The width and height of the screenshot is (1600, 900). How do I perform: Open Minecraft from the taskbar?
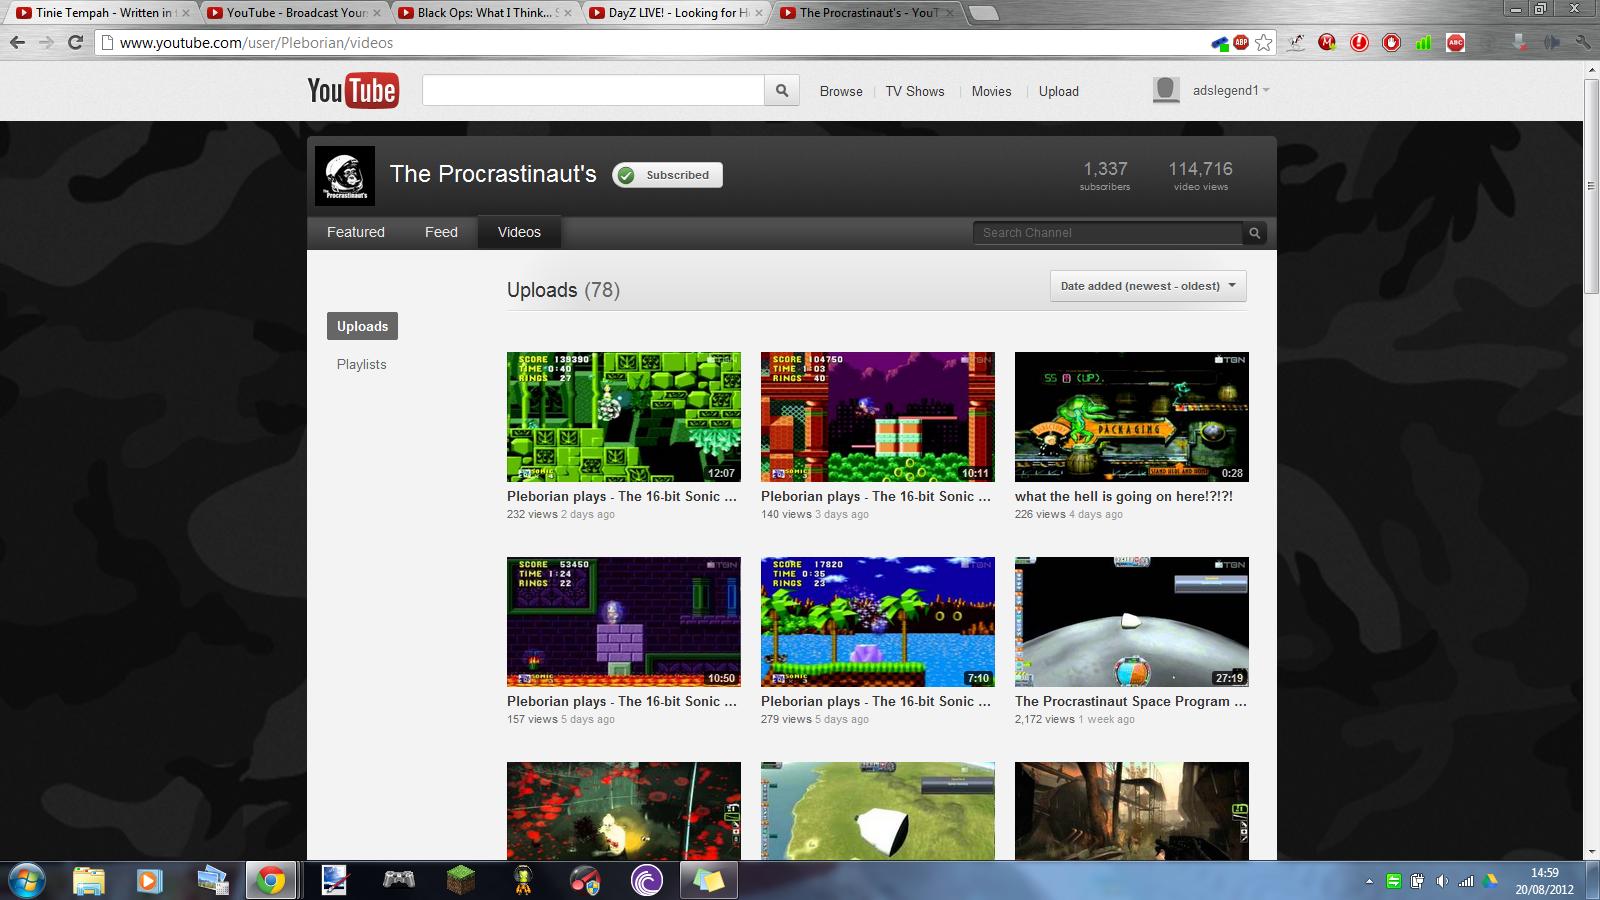[x=461, y=880]
